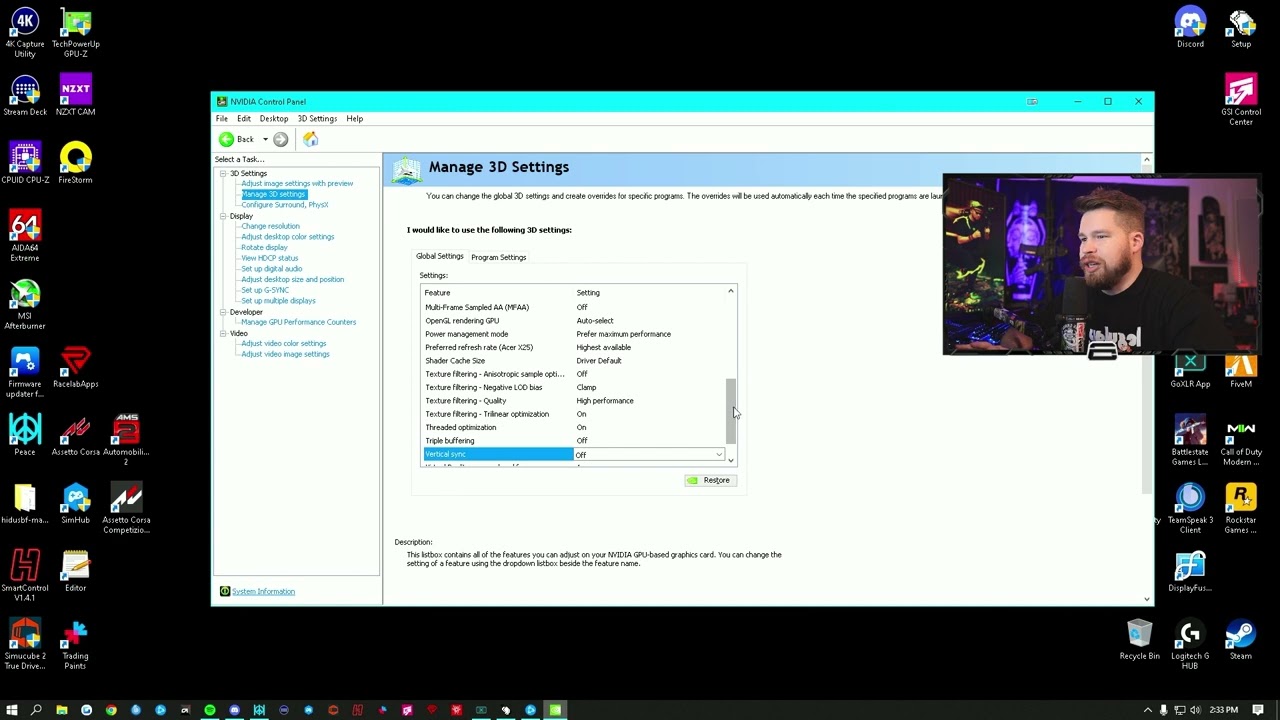Open the Edit menu
Image resolution: width=1280 pixels, height=720 pixels.
244,118
